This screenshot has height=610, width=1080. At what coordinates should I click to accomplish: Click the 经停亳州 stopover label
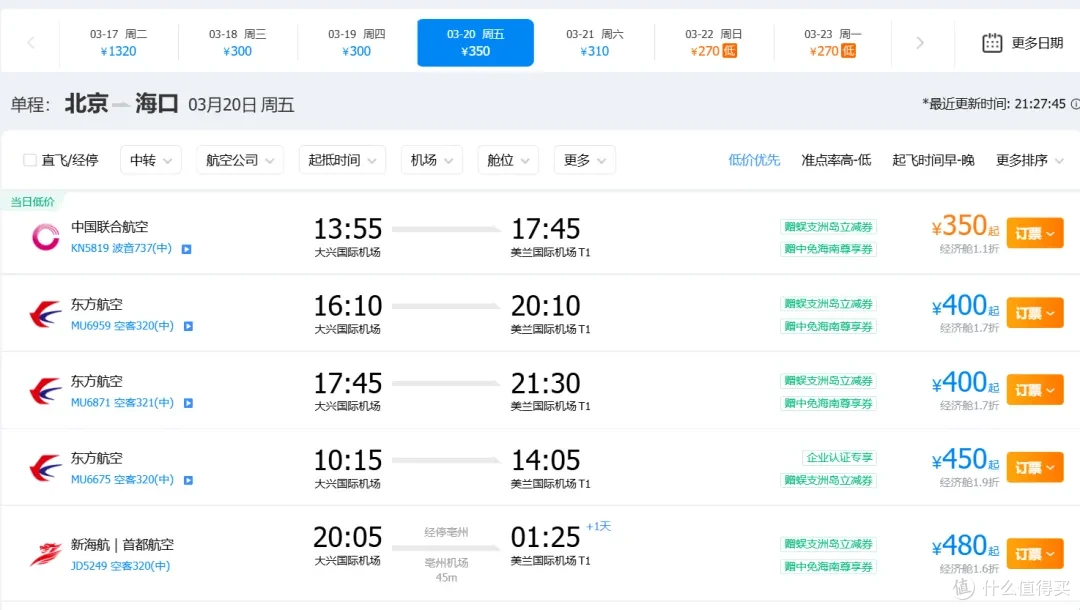point(446,532)
